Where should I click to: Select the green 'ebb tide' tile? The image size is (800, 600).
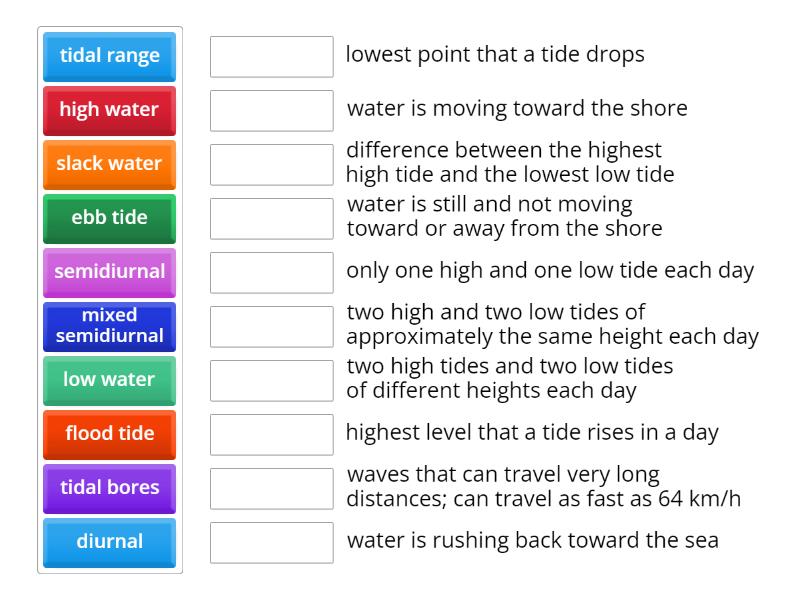click(110, 218)
